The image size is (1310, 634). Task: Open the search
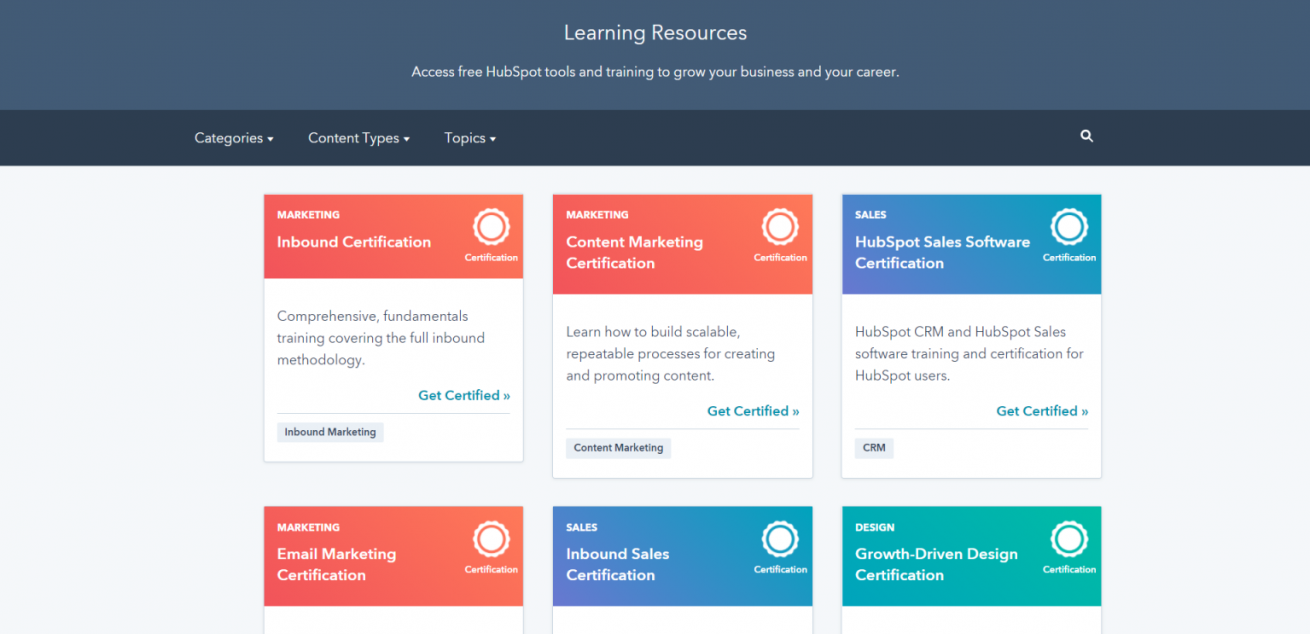(1086, 135)
